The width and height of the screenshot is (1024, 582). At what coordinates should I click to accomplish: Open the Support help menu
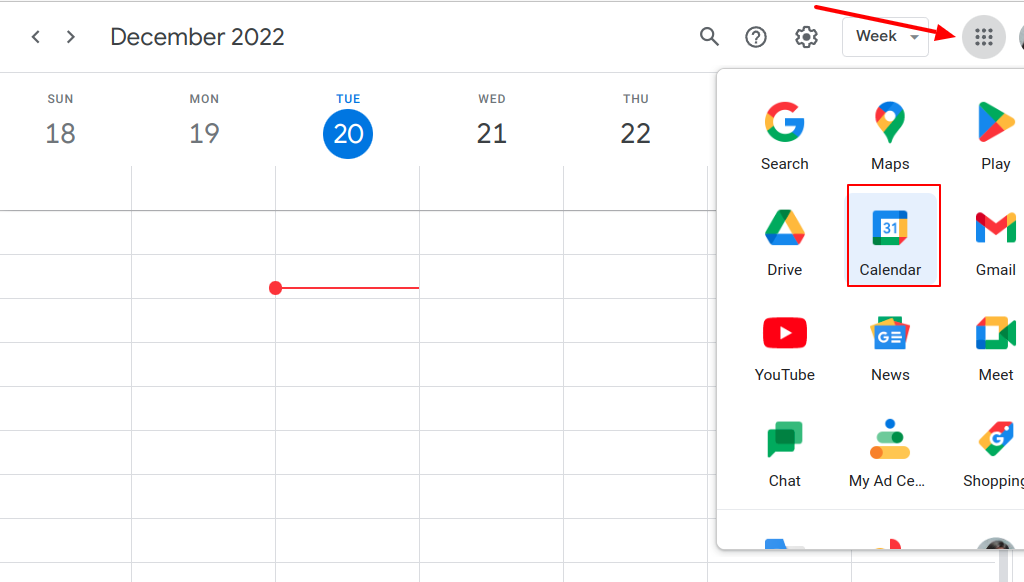[x=756, y=37]
